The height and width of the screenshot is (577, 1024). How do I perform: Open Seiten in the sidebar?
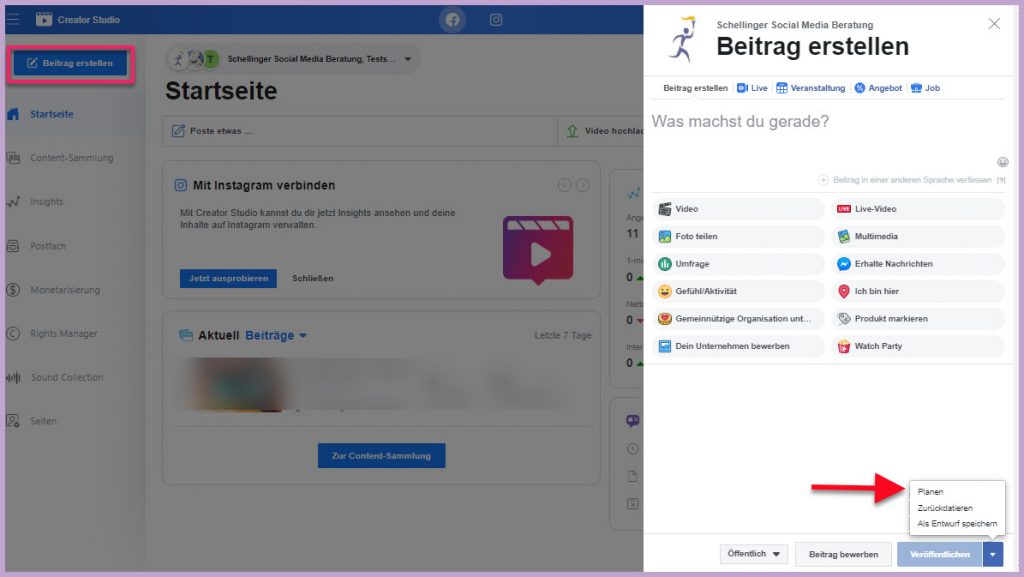coord(42,421)
